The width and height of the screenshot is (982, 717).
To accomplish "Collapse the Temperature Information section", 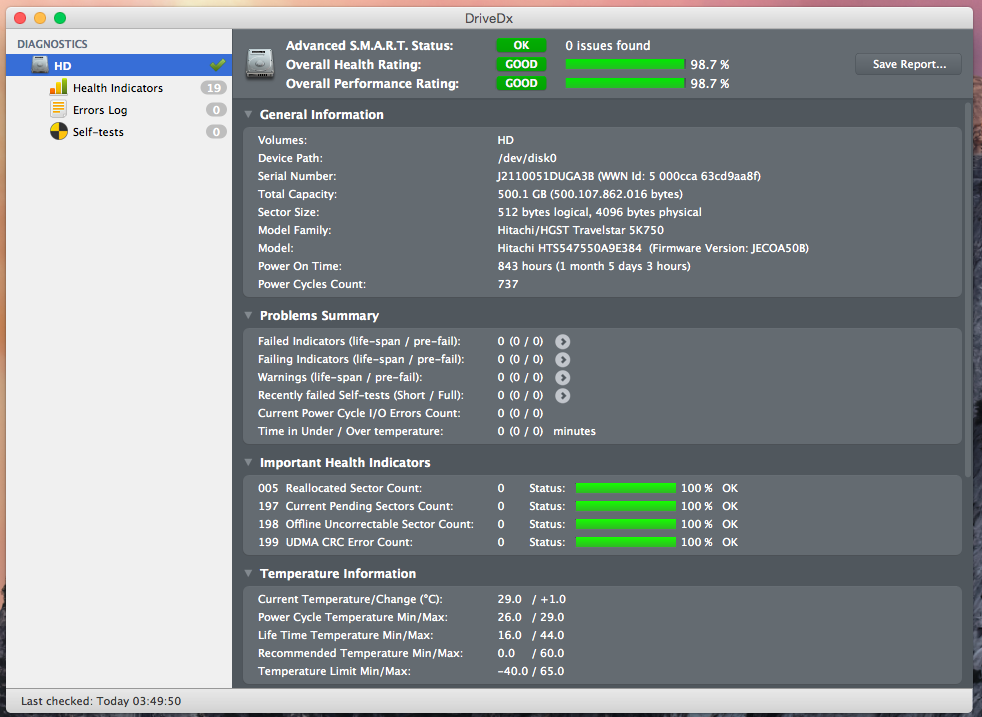I will point(249,573).
